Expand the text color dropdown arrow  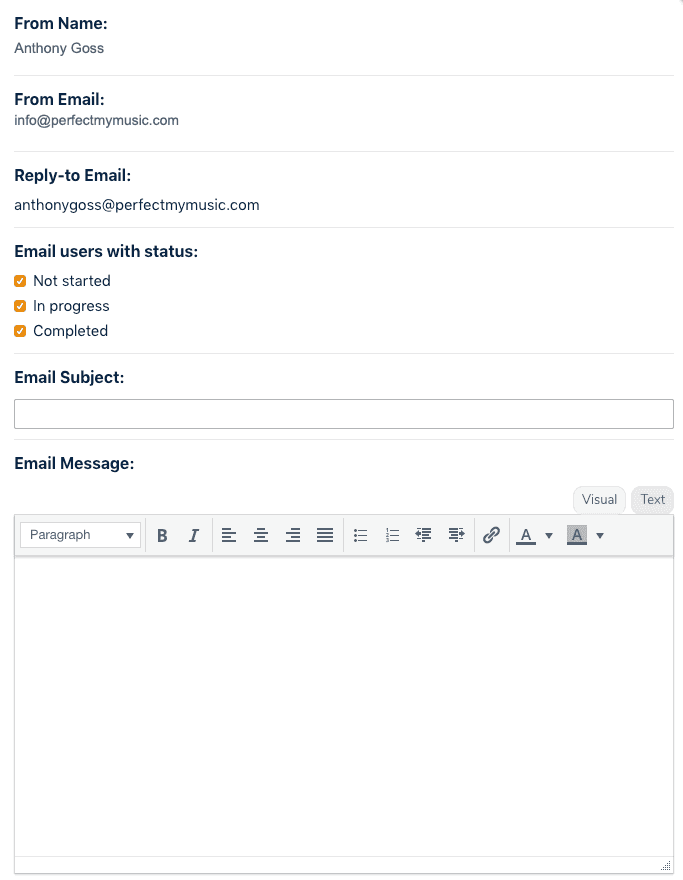549,535
